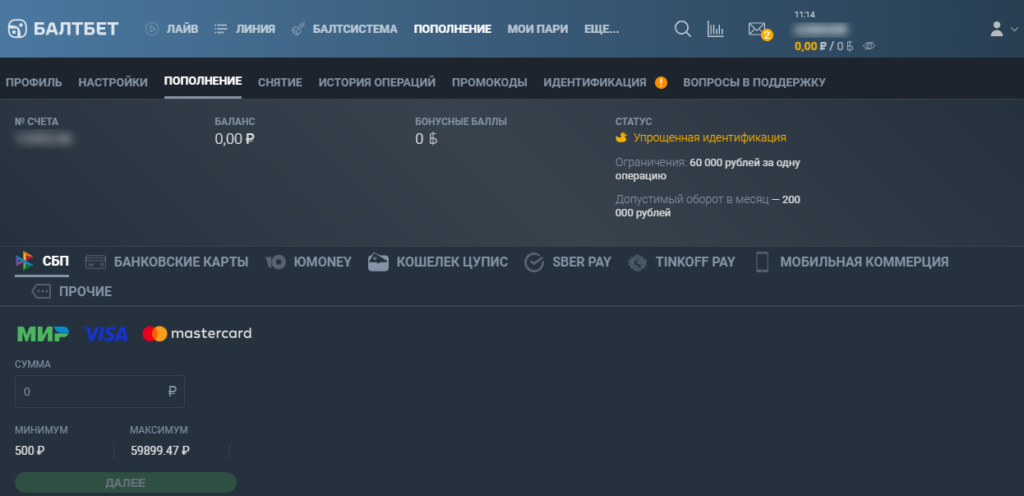Click the МИР payment logo
Screen dimensions: 1024x496
click(x=42, y=334)
